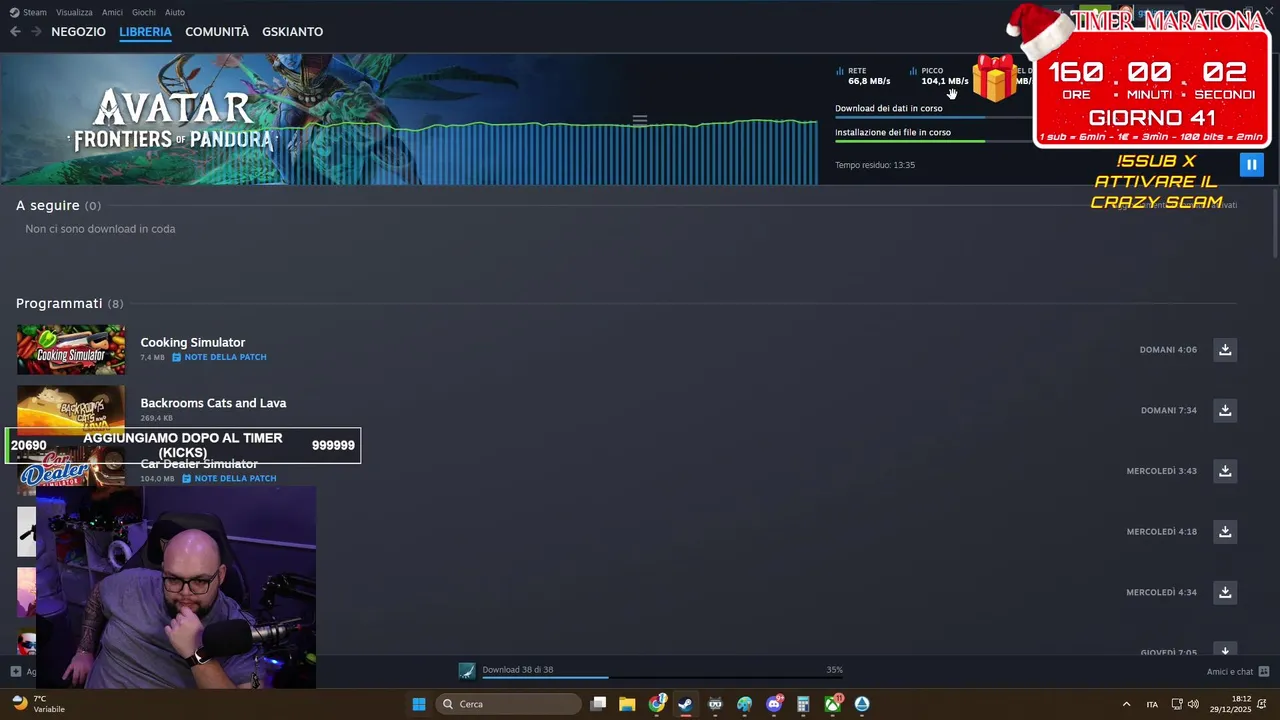Screen dimensions: 1280x720
Task: Download the update scheduled Mercoledì 3:43
Action: tap(1225, 471)
